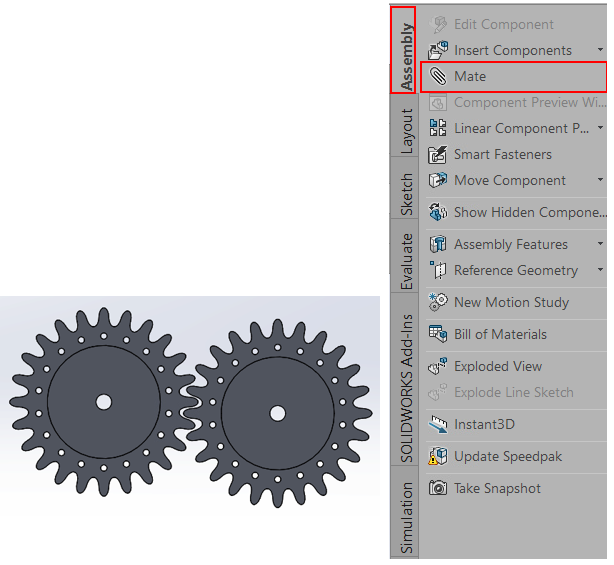Click the Explode Line Sketch icon
Screen dimensions: 614x565
tap(438, 392)
